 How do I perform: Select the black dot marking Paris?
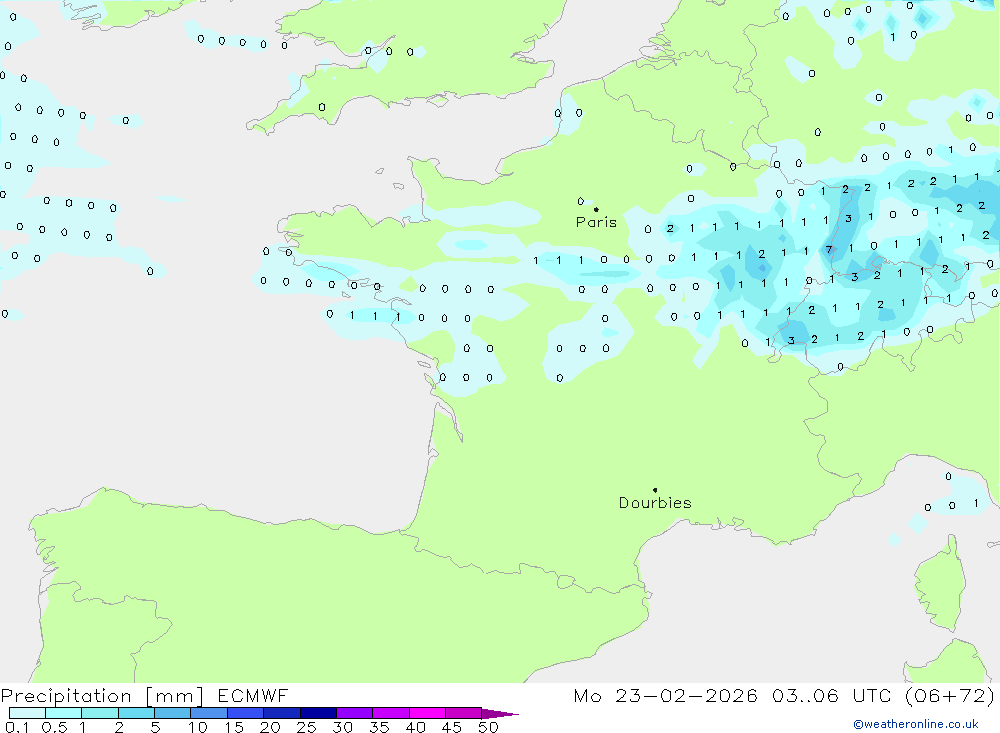596,209
